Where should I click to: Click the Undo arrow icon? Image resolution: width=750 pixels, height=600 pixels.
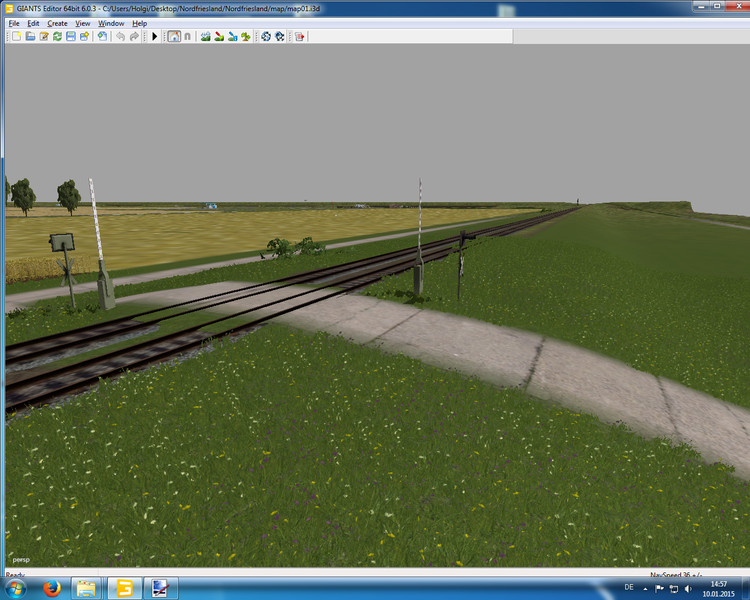point(120,36)
